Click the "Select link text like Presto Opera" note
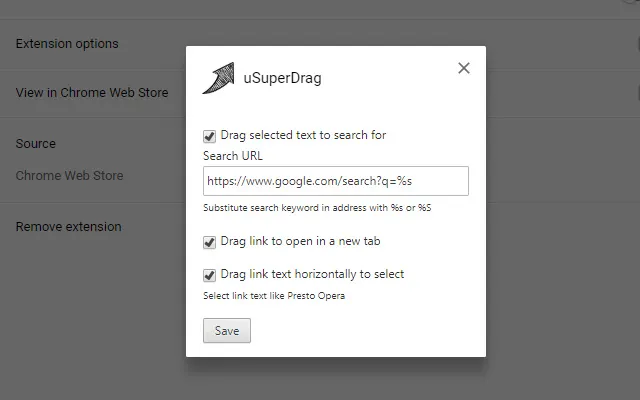The width and height of the screenshot is (640, 400). (x=273, y=296)
